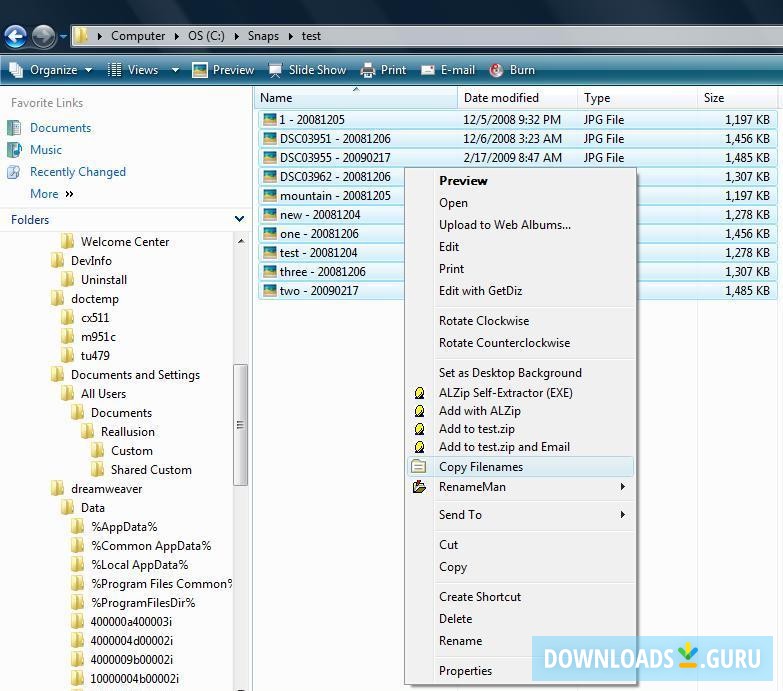
Task: Click the E-mail envelope icon in toolbar
Action: 428,70
